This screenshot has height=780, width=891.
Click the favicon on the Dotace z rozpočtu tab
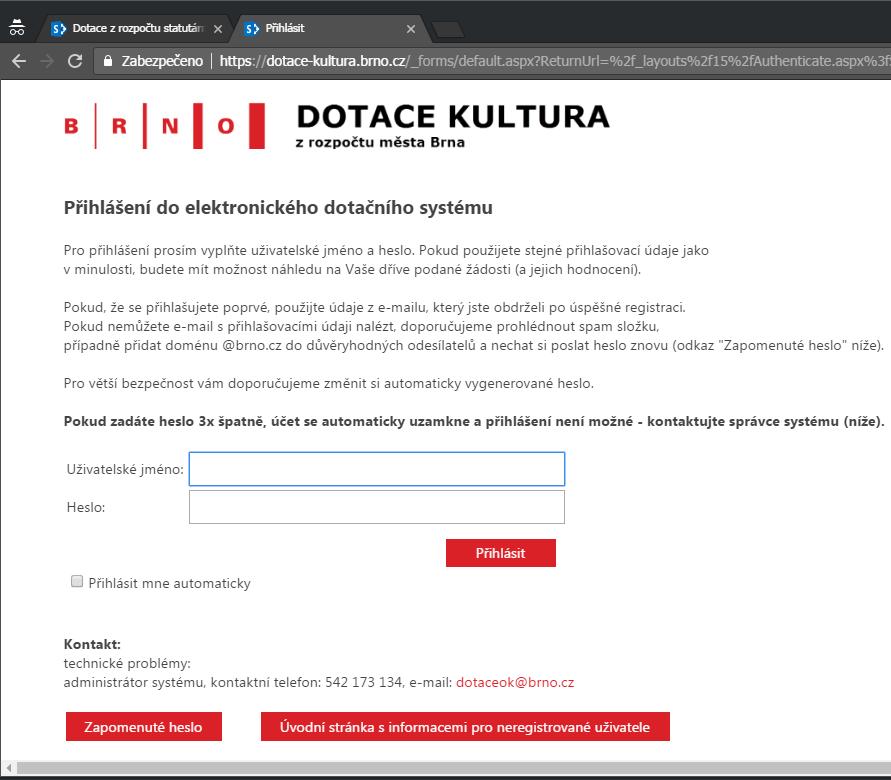pyautogui.click(x=59, y=28)
